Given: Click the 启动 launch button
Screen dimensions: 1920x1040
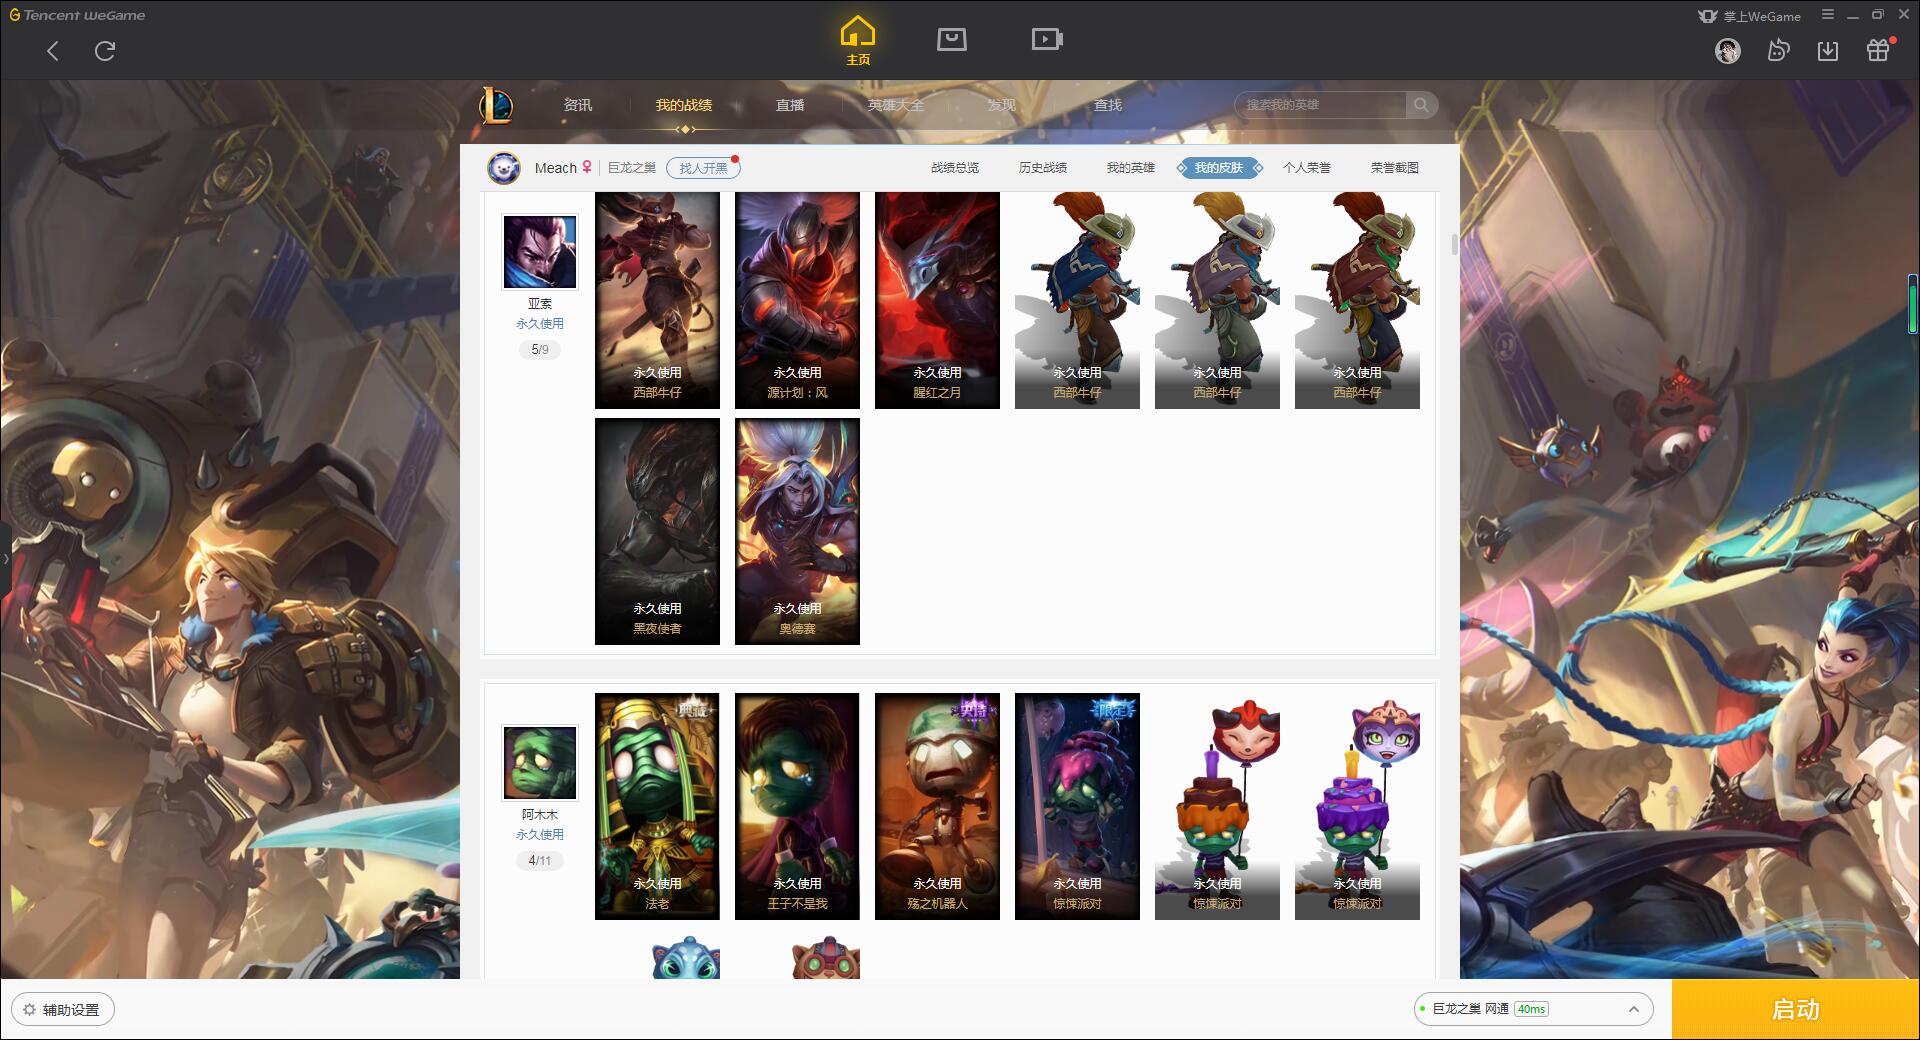Looking at the screenshot, I should point(1796,1010).
